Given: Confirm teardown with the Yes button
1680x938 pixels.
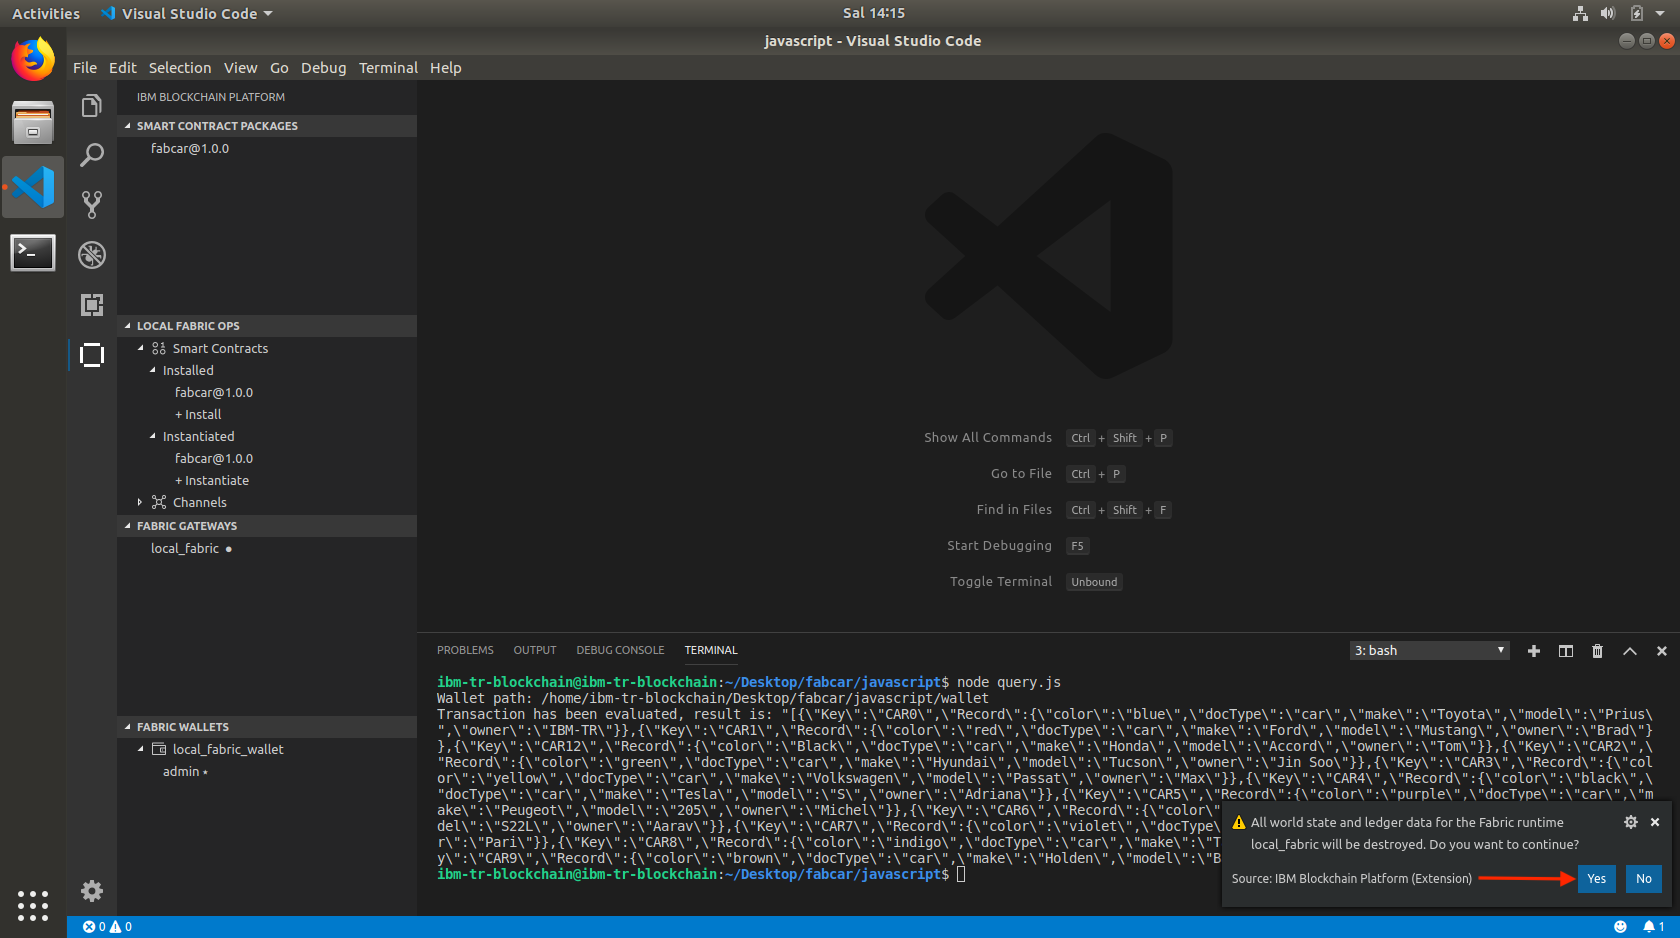Looking at the screenshot, I should [x=1596, y=879].
